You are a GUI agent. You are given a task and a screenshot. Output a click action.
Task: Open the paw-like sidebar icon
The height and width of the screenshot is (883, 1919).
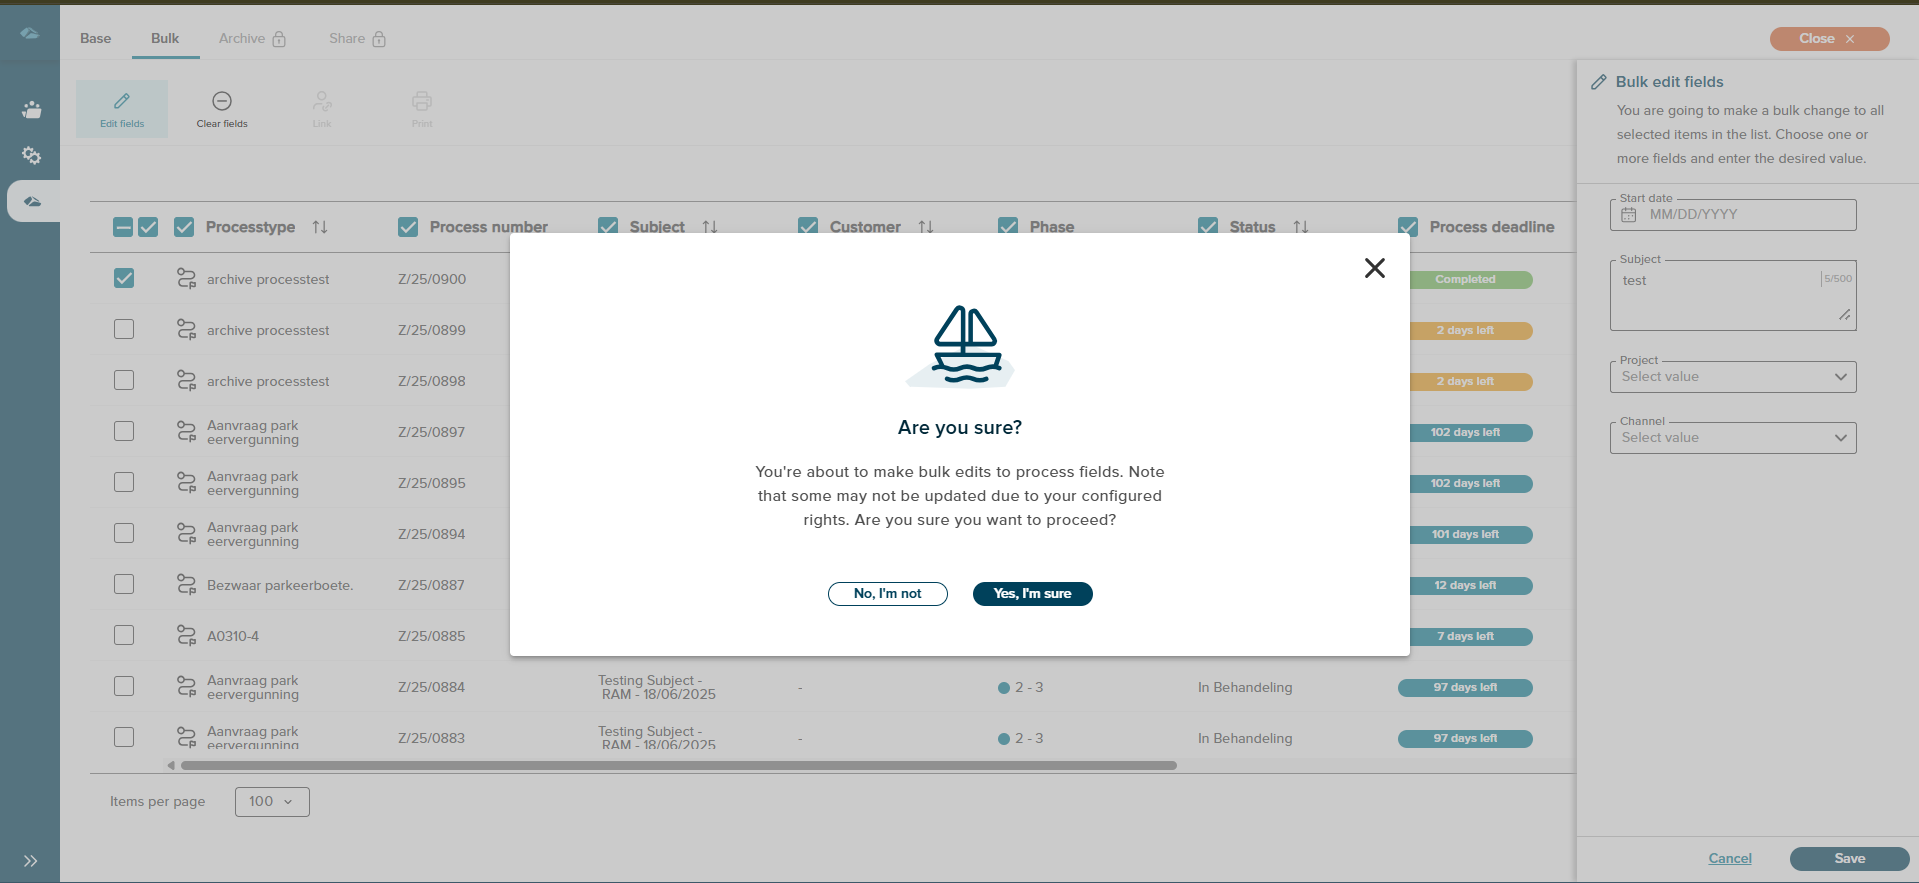click(x=32, y=109)
